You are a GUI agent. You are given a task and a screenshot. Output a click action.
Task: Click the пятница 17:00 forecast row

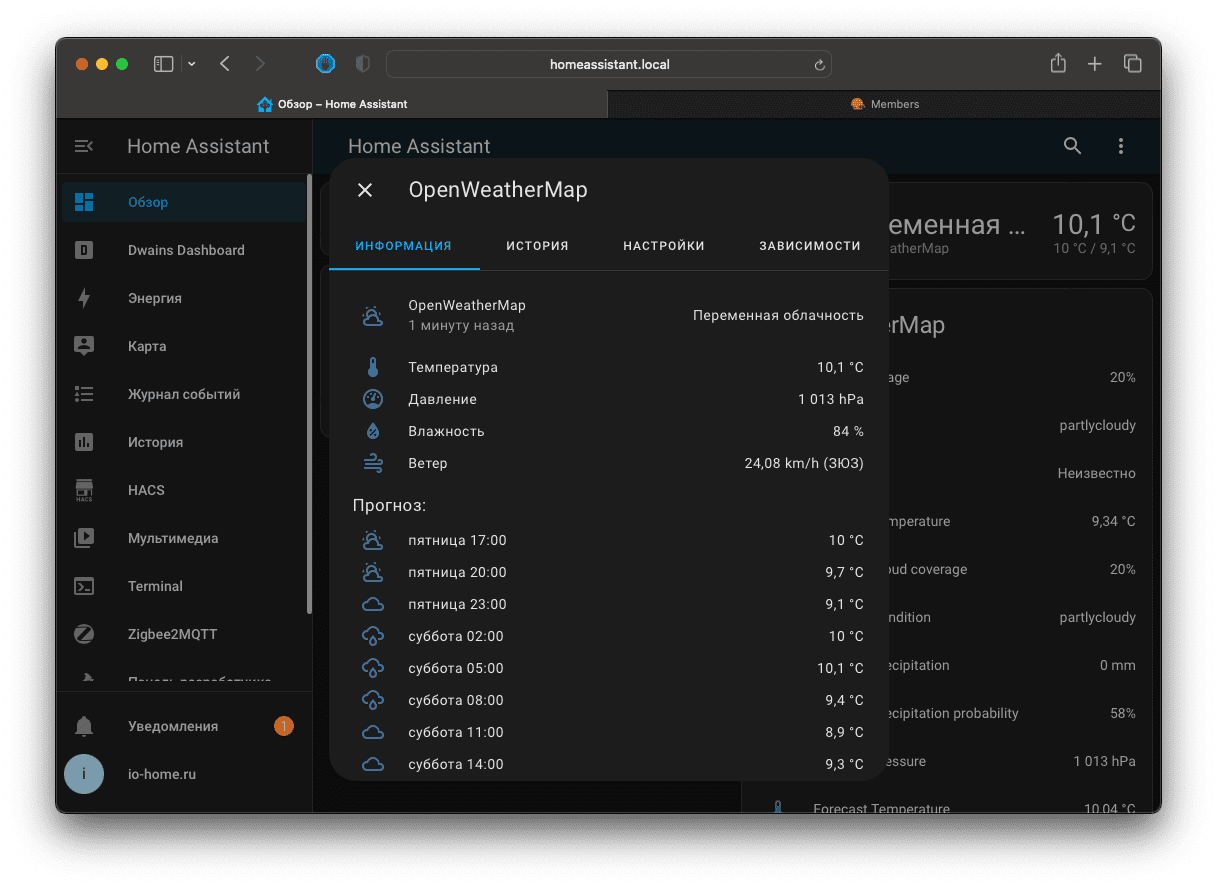608,540
